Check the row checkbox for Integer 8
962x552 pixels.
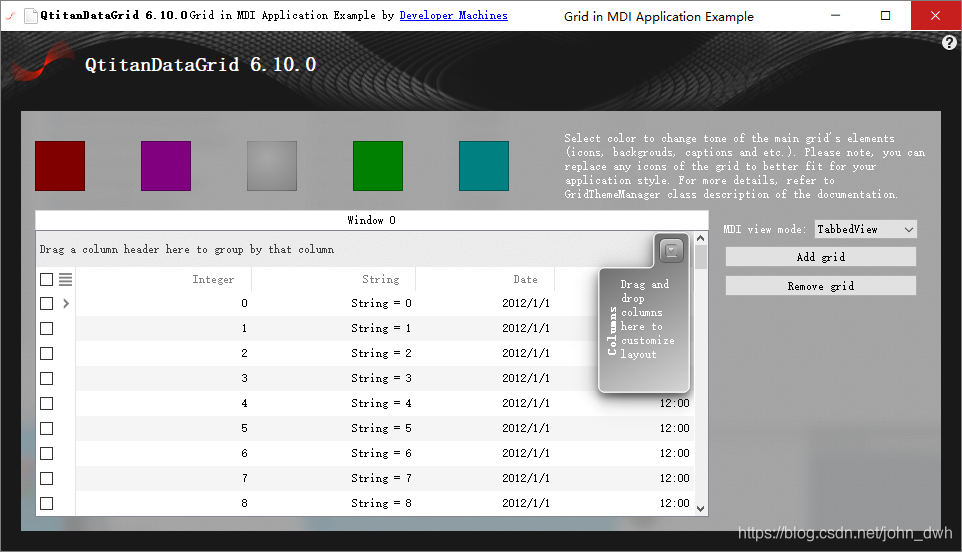pos(47,504)
